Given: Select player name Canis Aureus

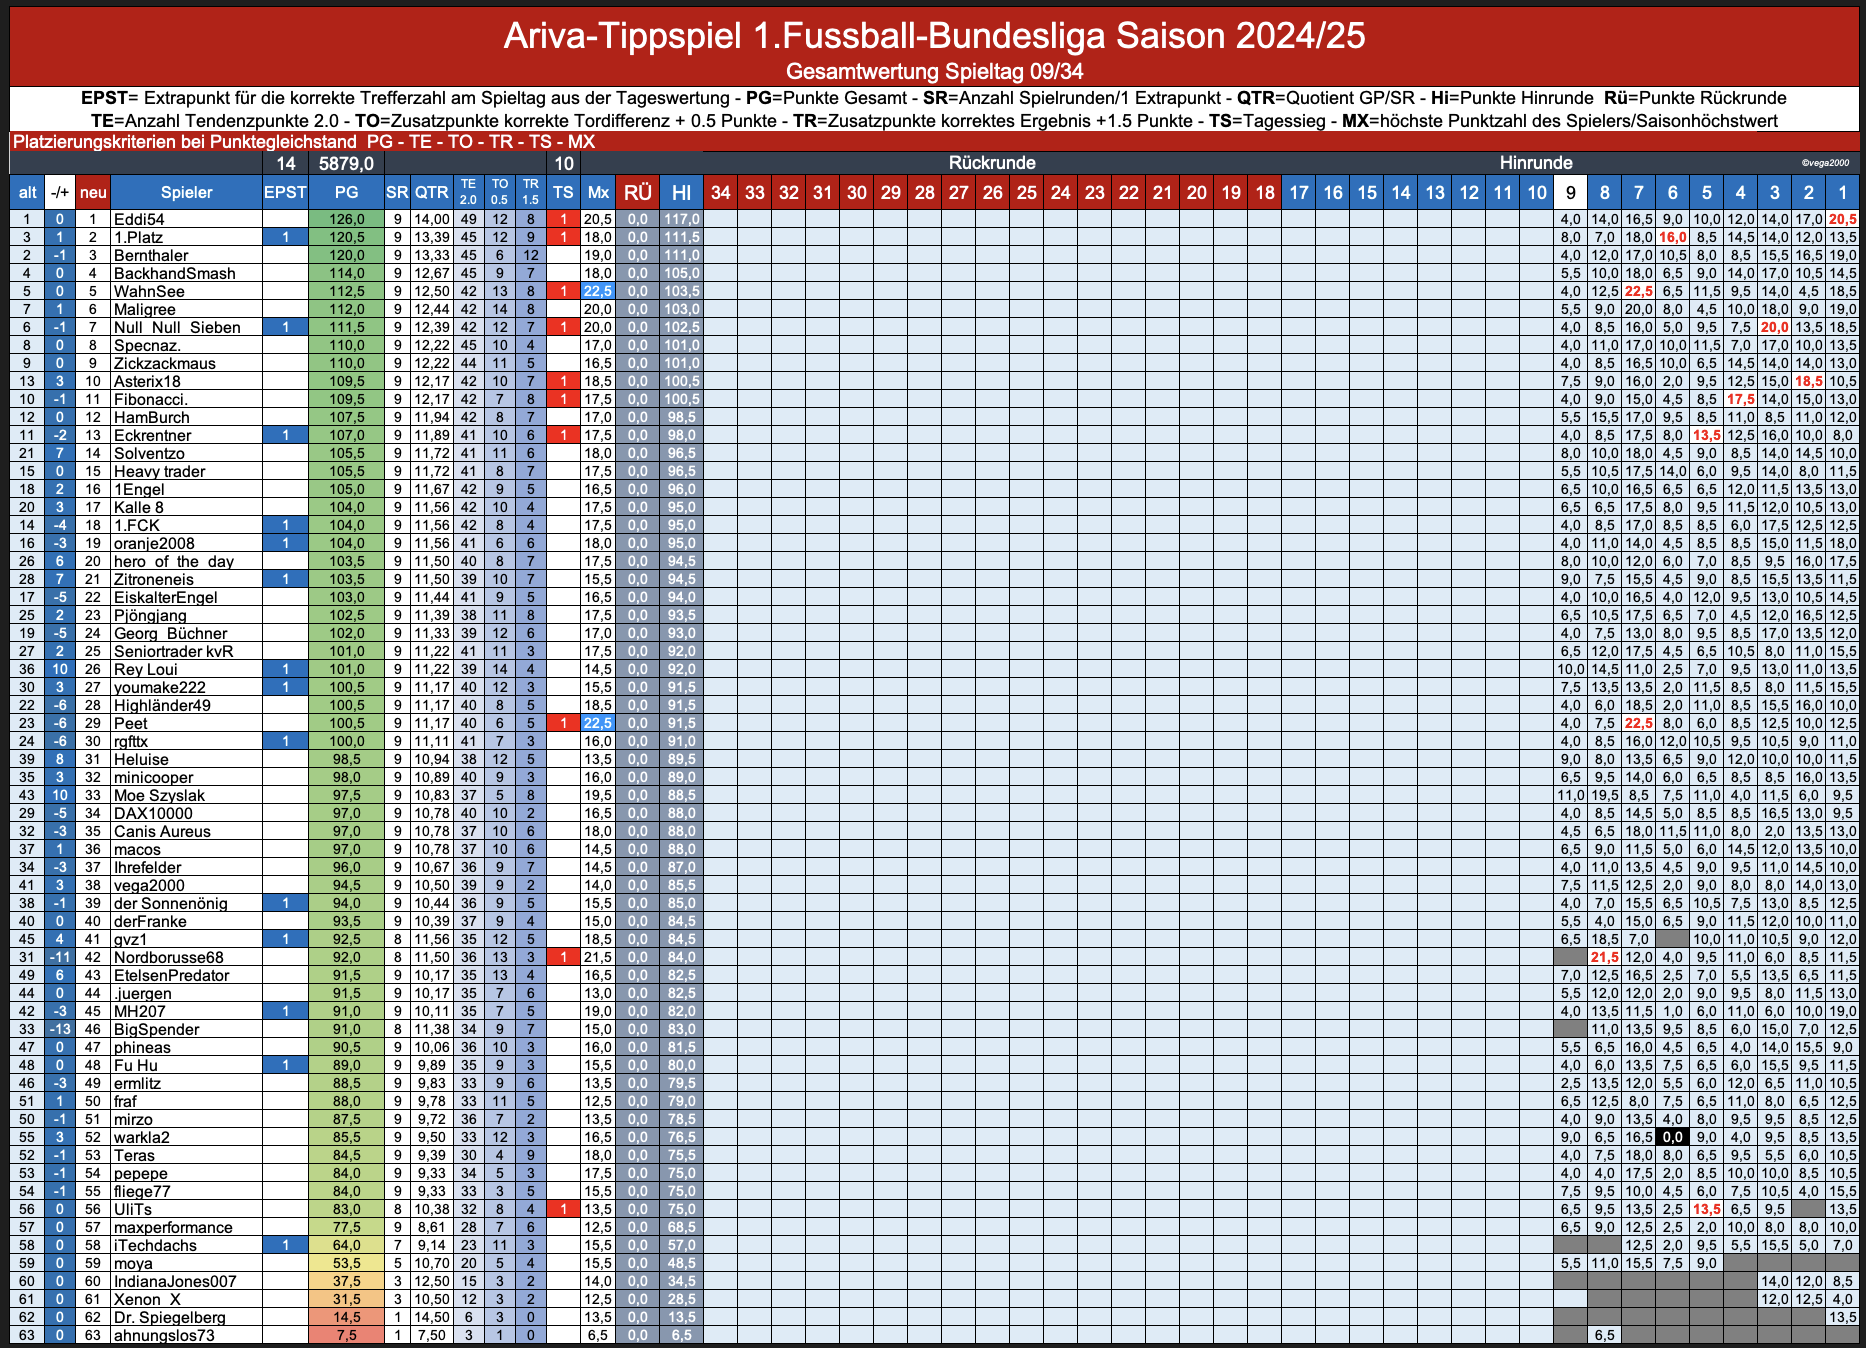Looking at the screenshot, I should point(162,831).
